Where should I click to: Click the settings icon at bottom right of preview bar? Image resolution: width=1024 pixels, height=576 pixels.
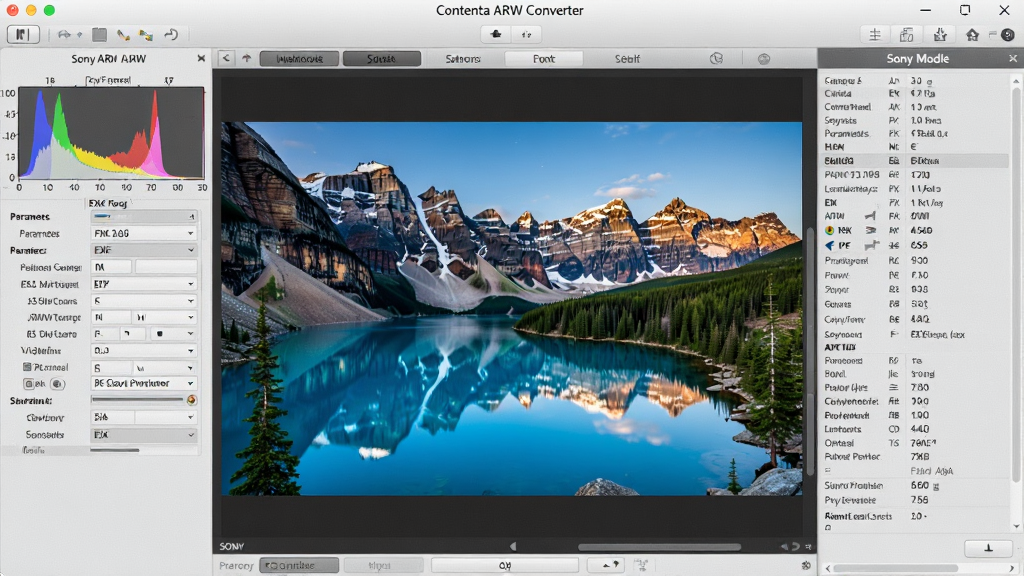pos(807,565)
